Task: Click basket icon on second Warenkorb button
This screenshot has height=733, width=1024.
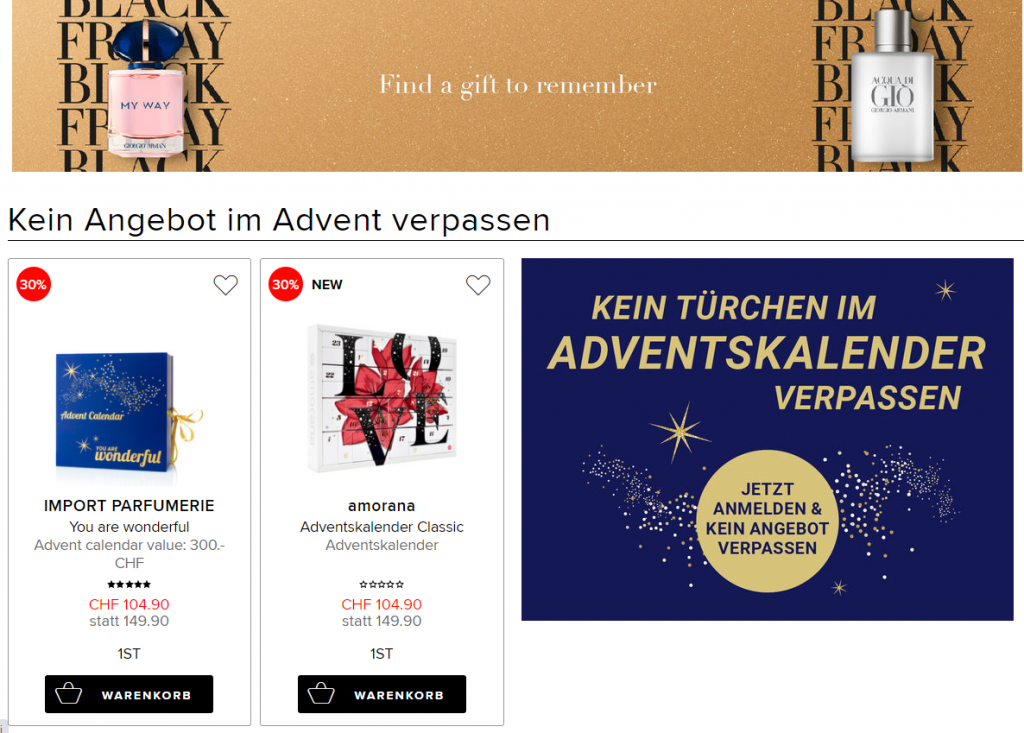Action: (x=321, y=694)
